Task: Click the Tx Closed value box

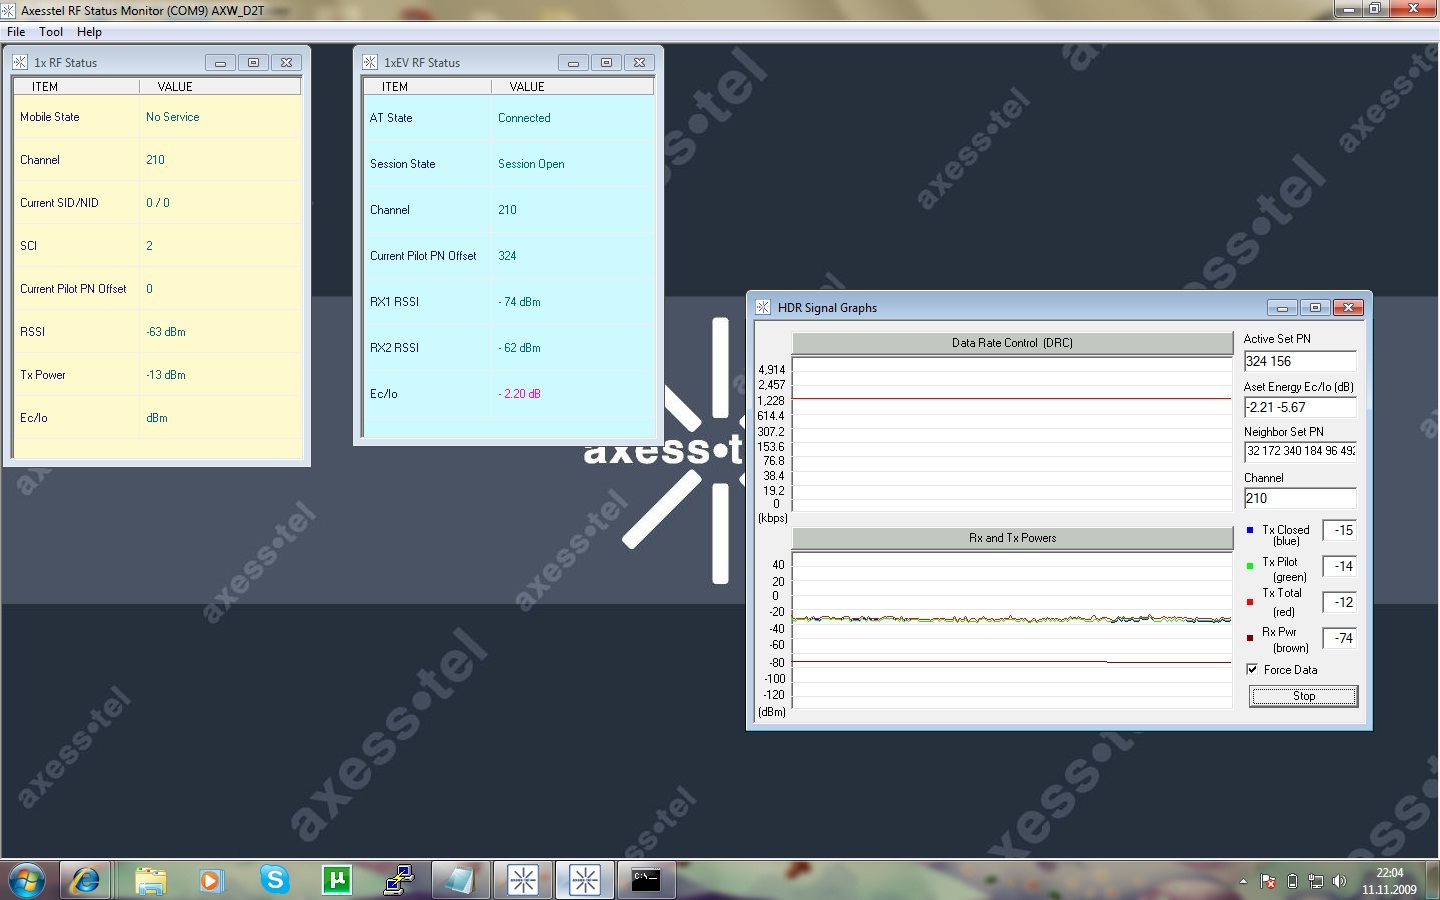Action: pyautogui.click(x=1340, y=530)
